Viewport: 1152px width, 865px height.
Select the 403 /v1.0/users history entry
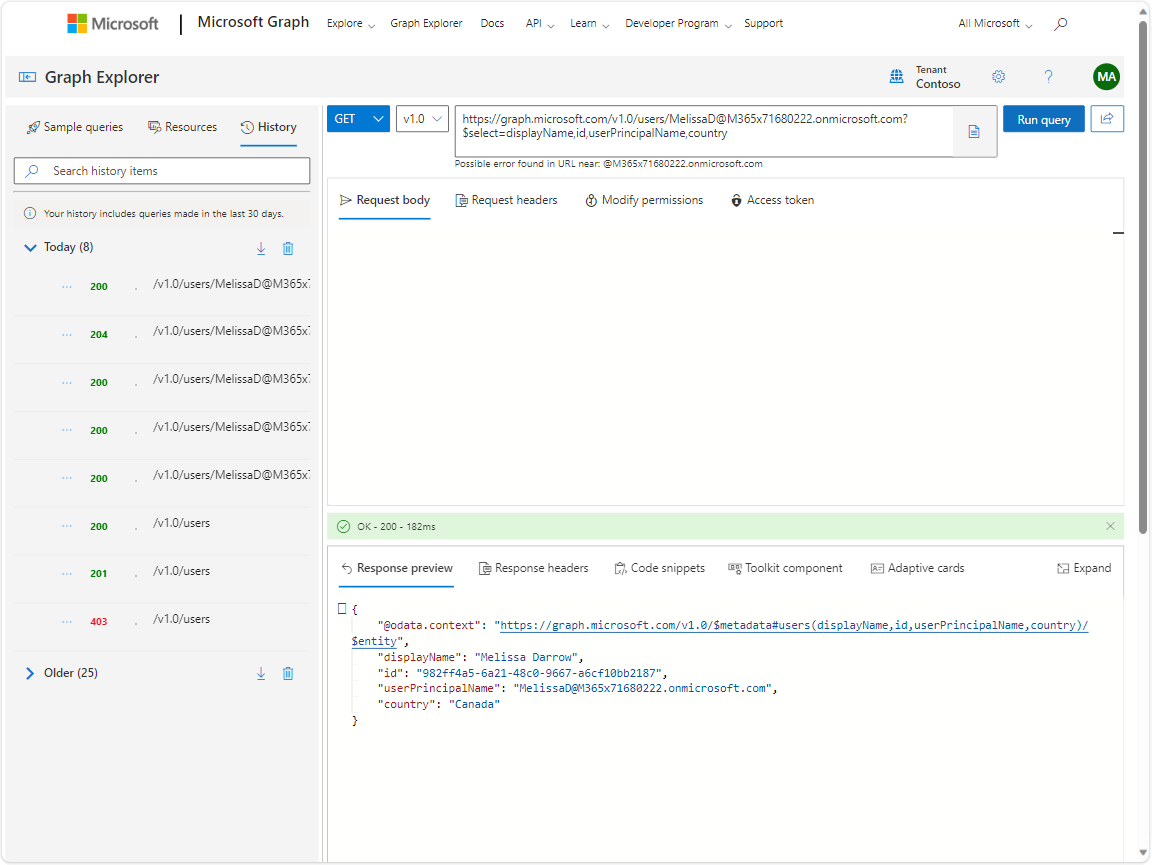[162, 620]
